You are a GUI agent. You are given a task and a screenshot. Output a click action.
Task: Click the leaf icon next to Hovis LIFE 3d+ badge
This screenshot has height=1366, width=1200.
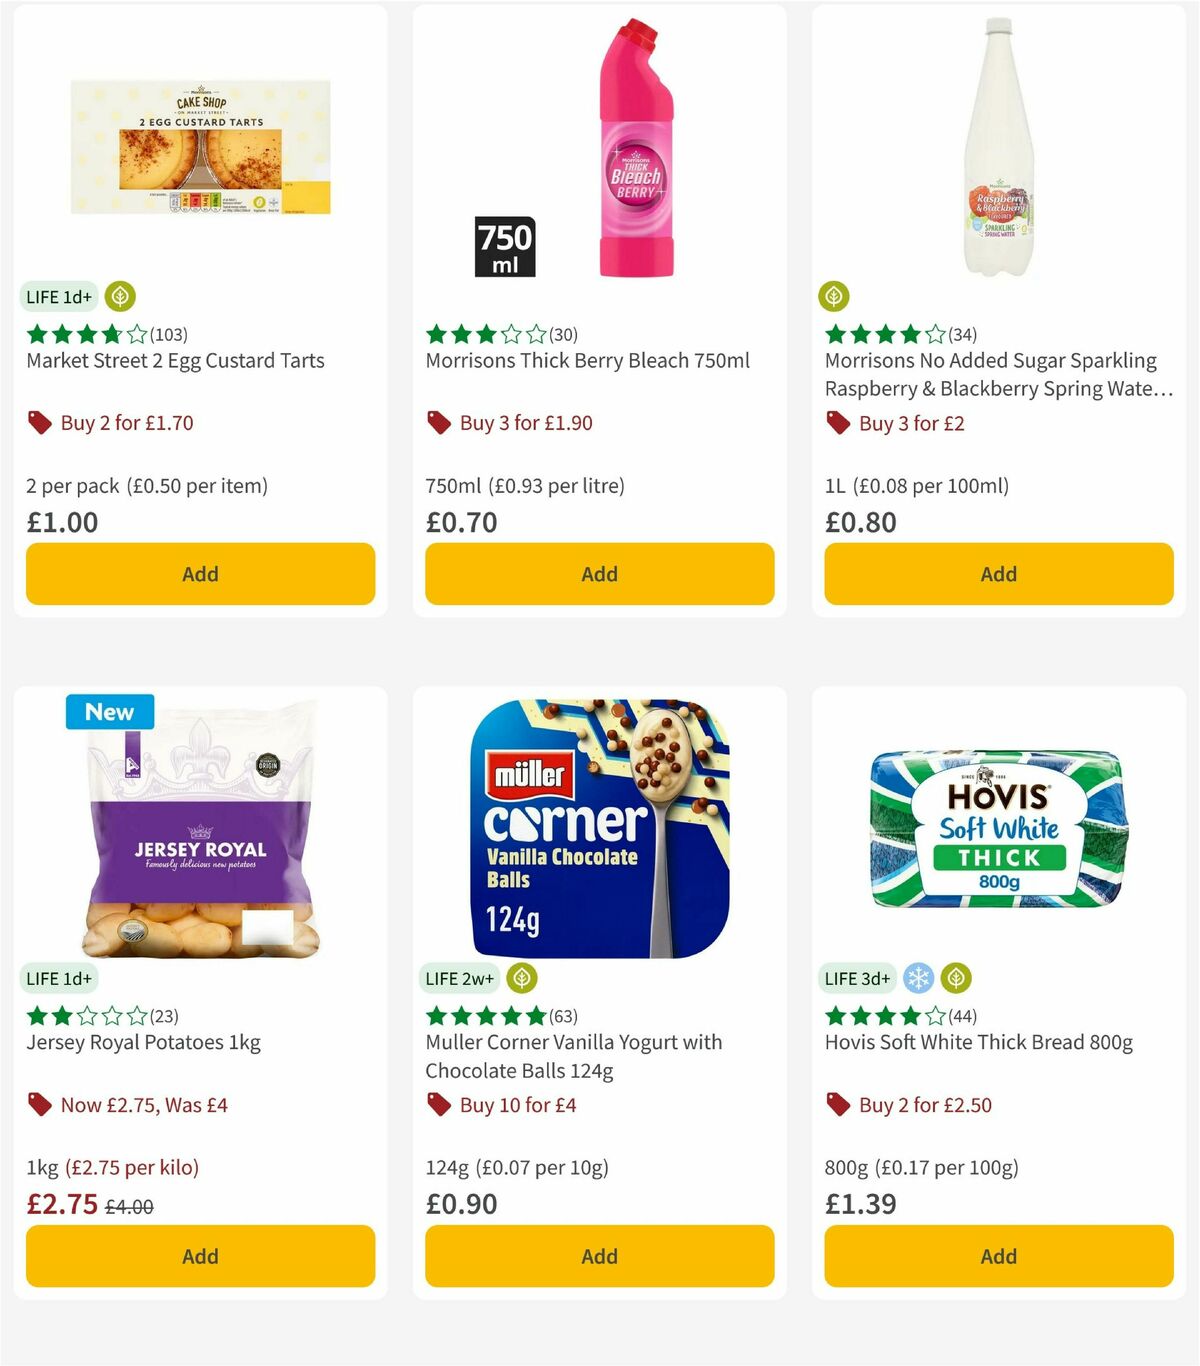pyautogui.click(x=957, y=978)
